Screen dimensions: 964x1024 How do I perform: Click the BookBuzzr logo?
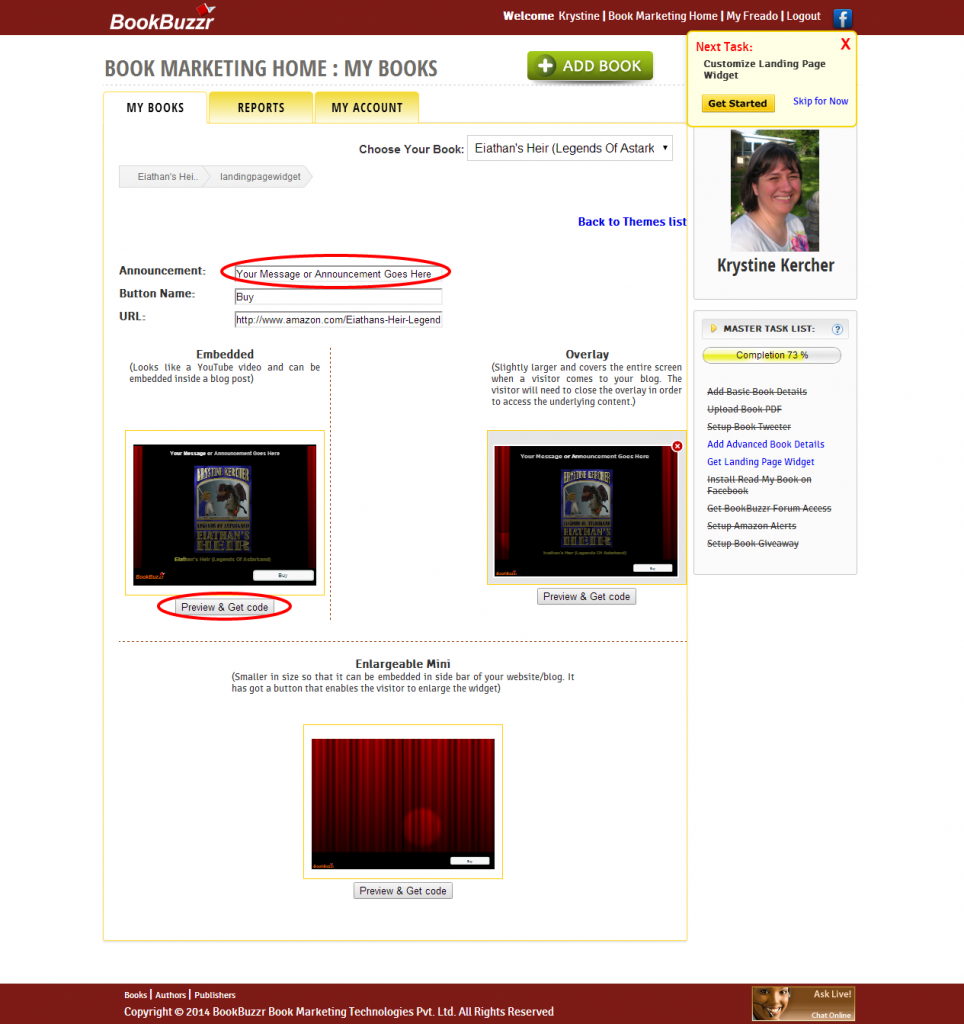pos(162,18)
